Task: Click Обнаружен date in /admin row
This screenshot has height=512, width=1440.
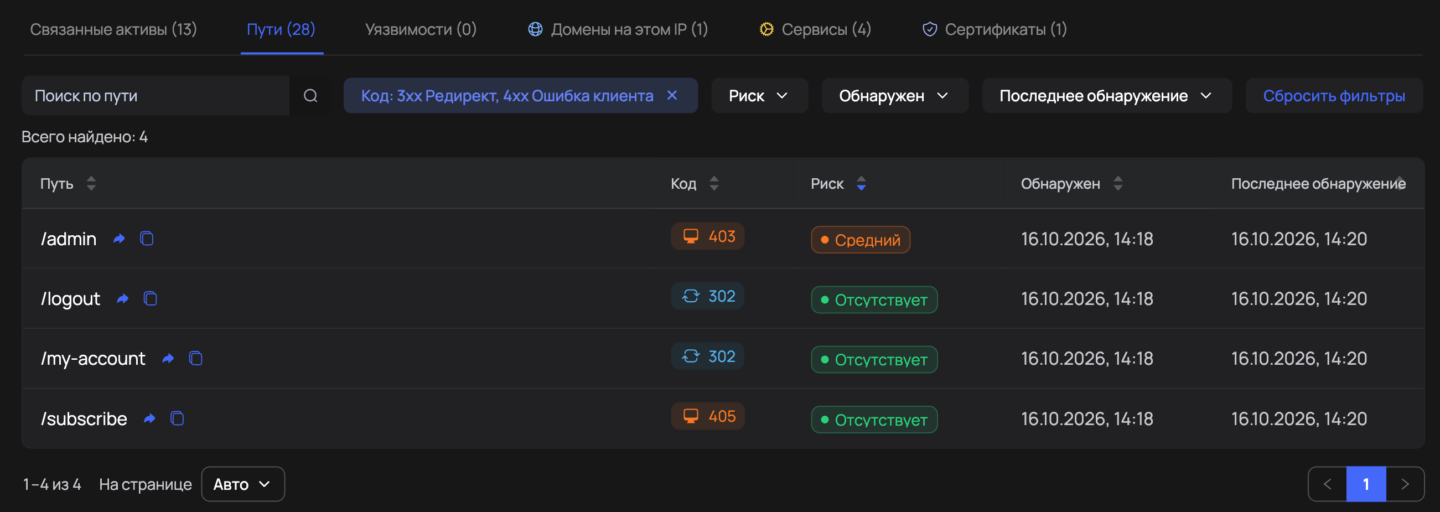Action: coord(1087,239)
